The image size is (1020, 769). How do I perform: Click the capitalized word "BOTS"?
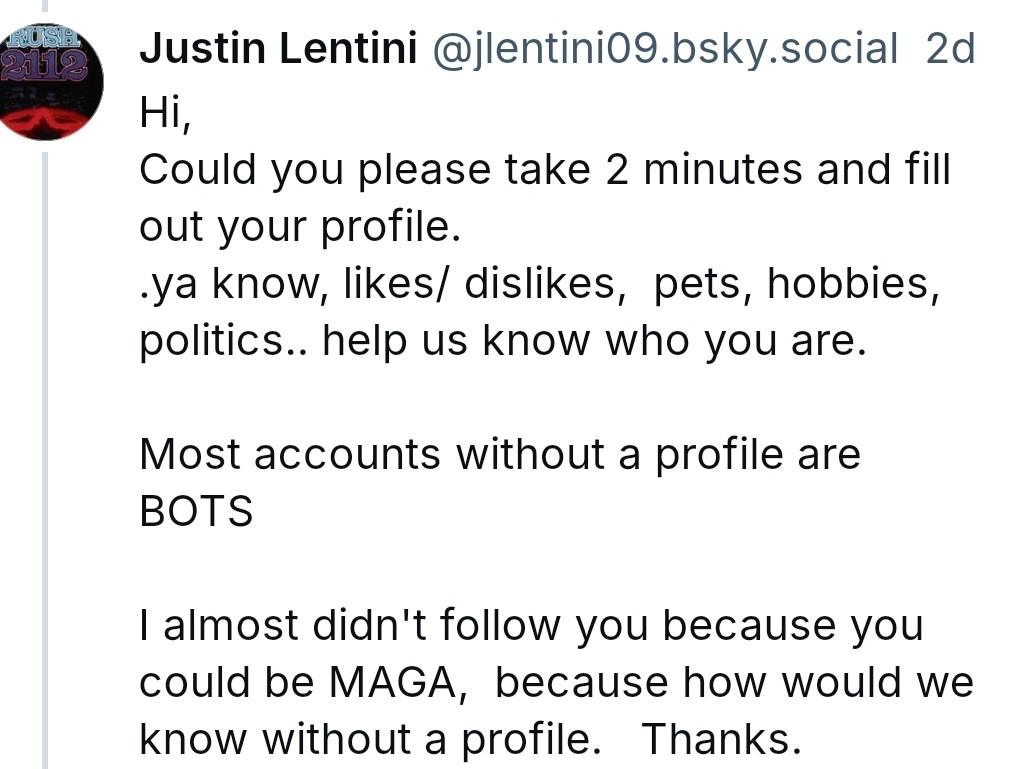(196, 511)
